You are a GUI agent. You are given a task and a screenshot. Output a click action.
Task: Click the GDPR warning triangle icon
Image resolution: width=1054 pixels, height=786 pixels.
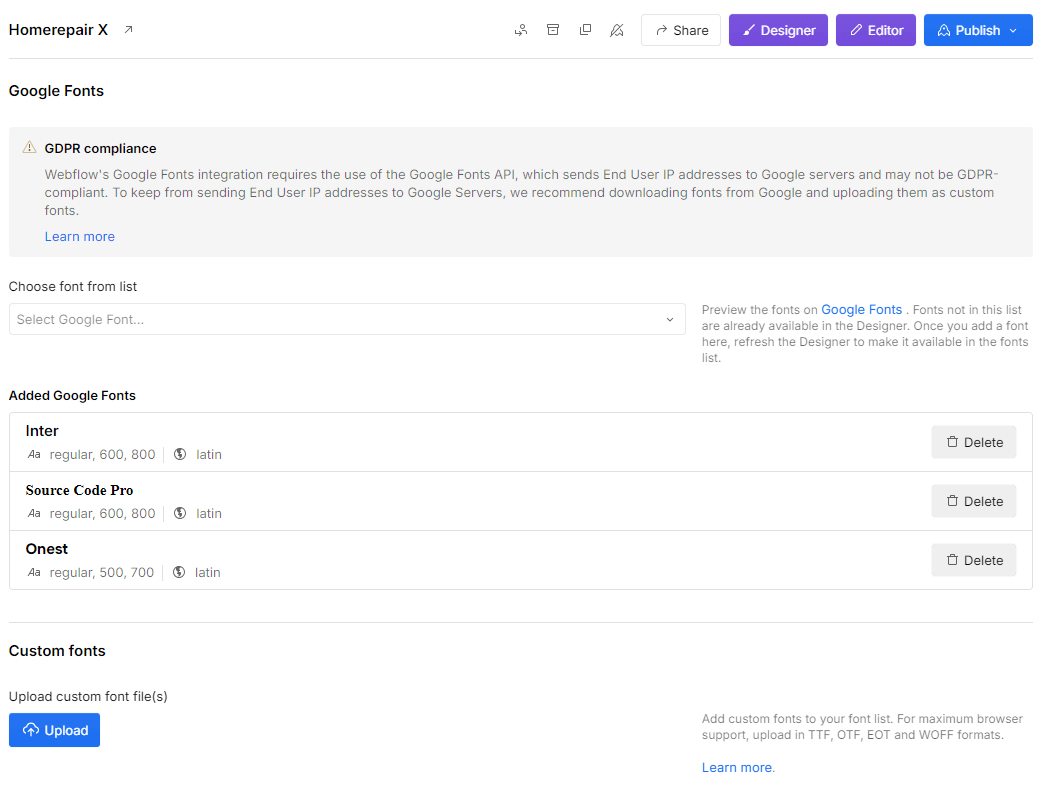[x=29, y=148]
